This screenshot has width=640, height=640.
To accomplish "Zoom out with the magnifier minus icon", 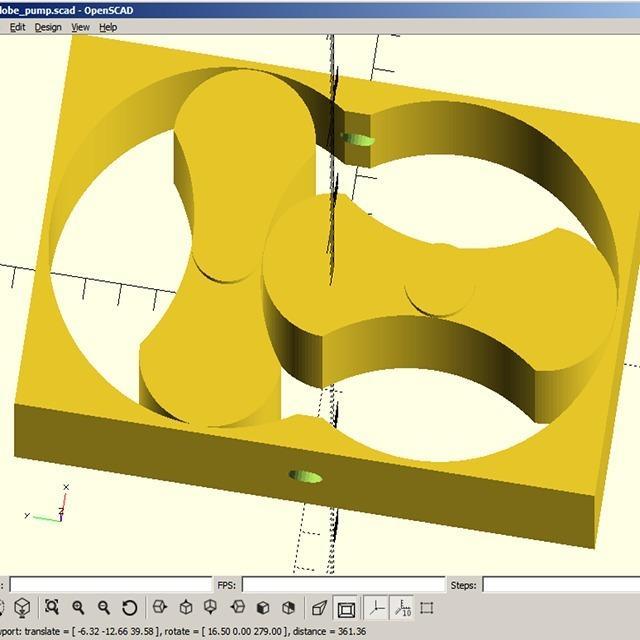I will 104,608.
